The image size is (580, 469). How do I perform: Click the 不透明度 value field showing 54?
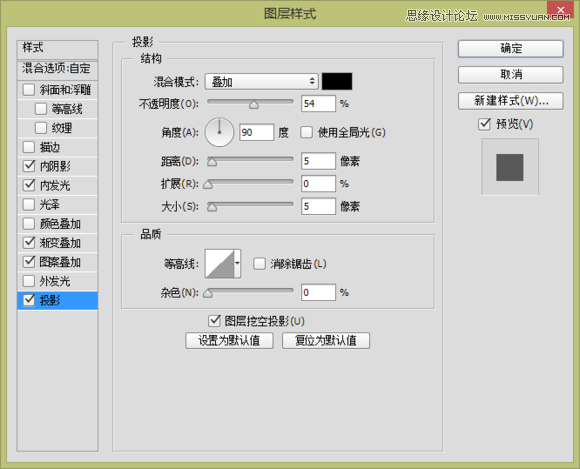[x=318, y=104]
